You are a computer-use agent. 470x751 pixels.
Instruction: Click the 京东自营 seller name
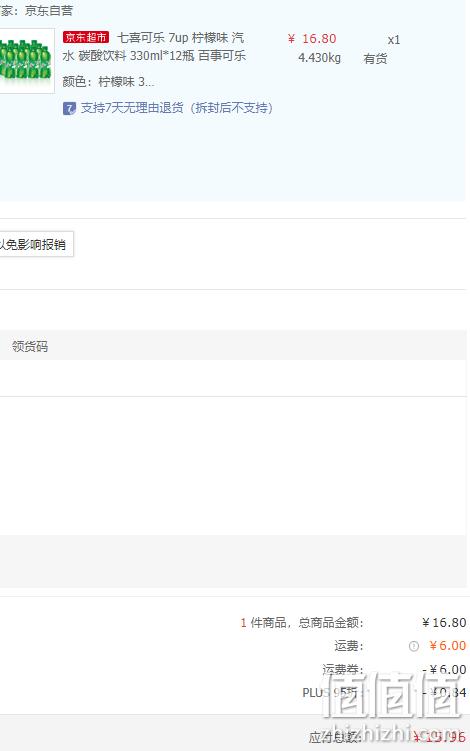[49, 11]
